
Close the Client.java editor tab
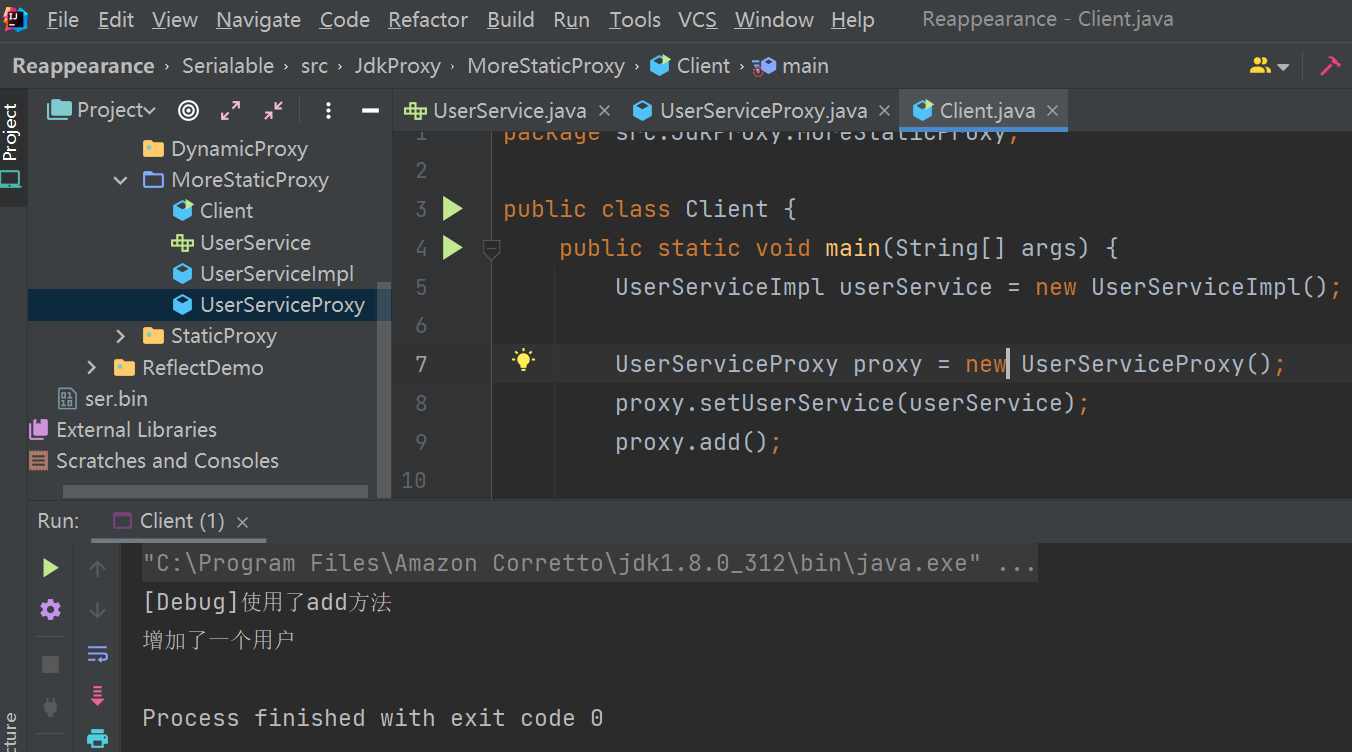(x=1052, y=111)
